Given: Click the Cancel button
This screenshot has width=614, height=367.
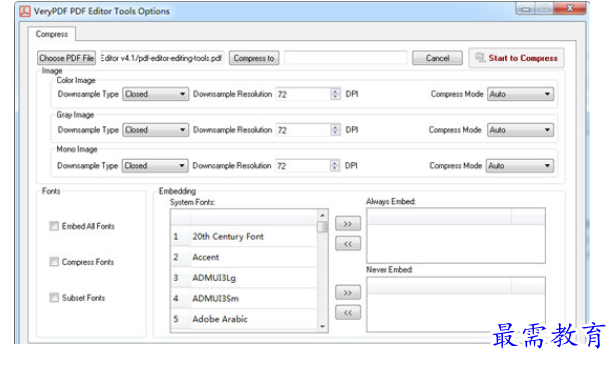Looking at the screenshot, I should coord(437,58).
